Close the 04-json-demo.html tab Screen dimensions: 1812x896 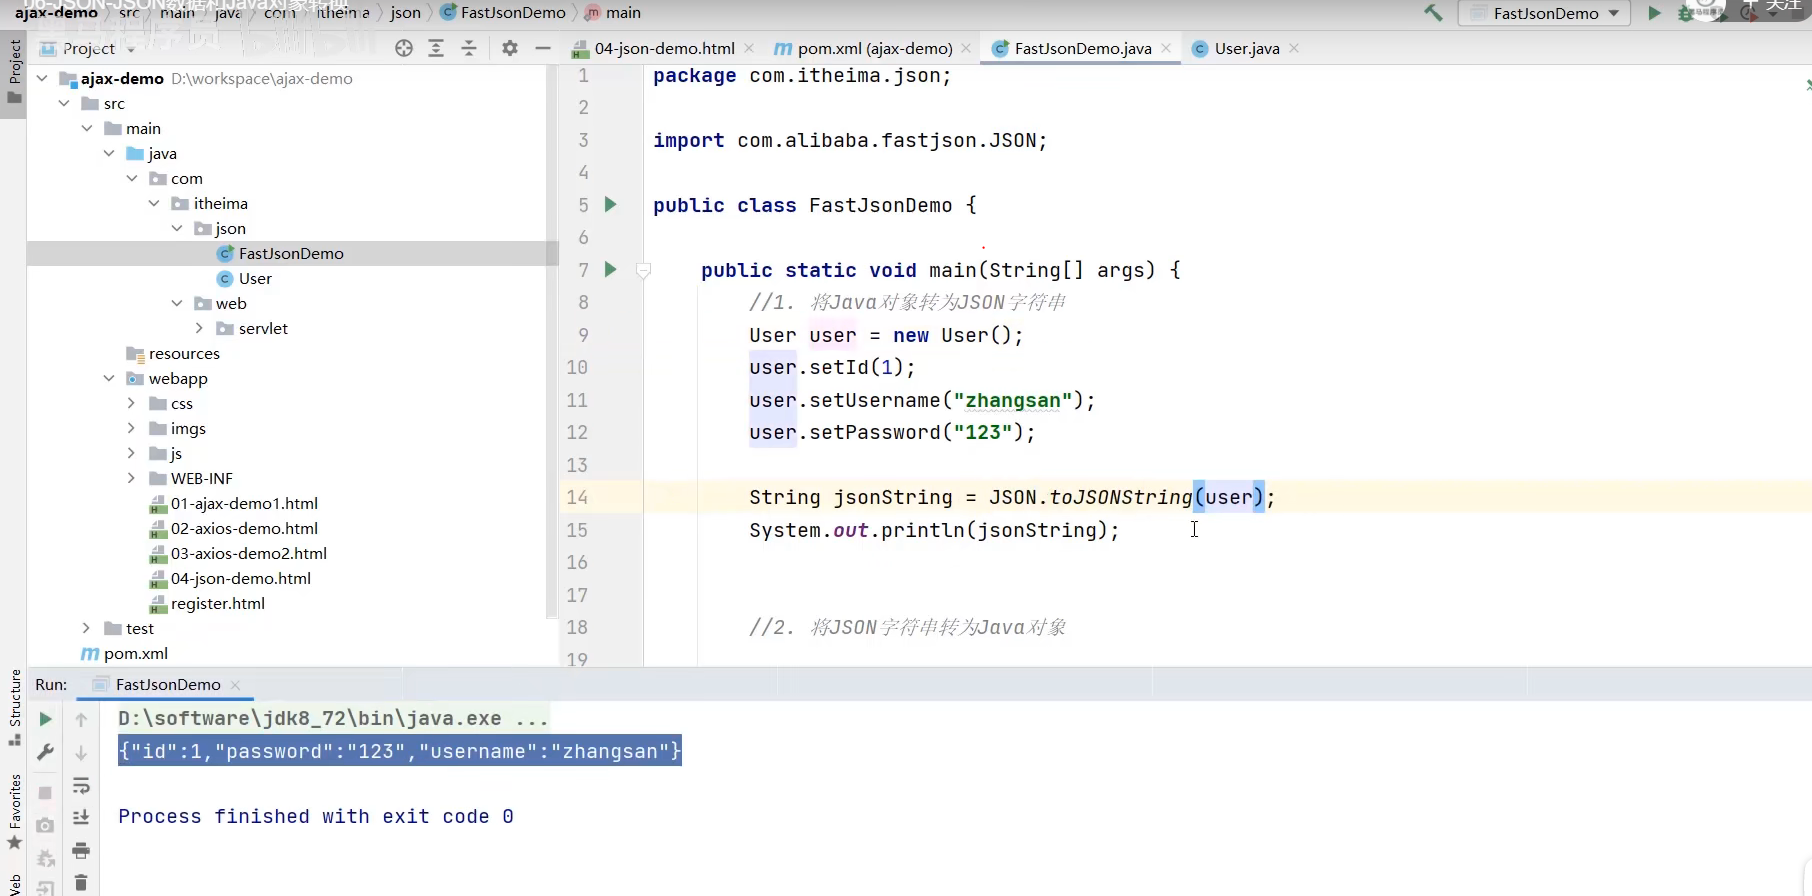coord(749,48)
